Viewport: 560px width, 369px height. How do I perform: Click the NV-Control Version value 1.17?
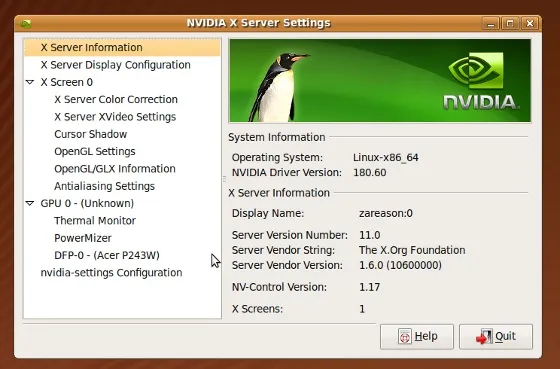(370, 287)
